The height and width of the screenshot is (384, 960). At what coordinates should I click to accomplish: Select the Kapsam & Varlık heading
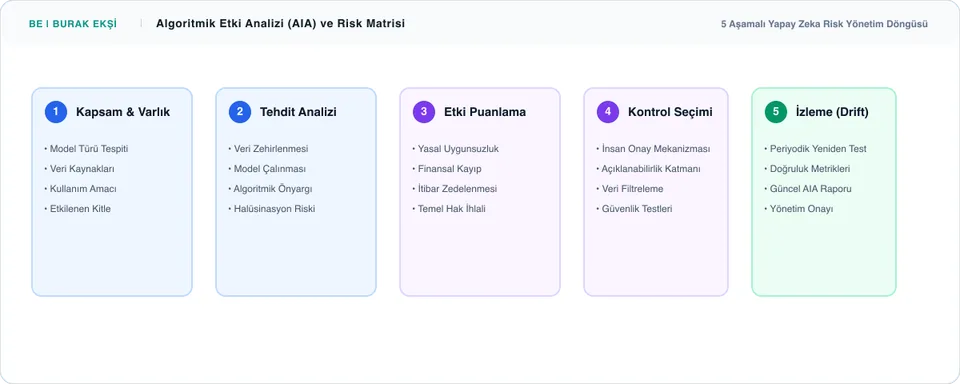pyautogui.click(x=123, y=112)
